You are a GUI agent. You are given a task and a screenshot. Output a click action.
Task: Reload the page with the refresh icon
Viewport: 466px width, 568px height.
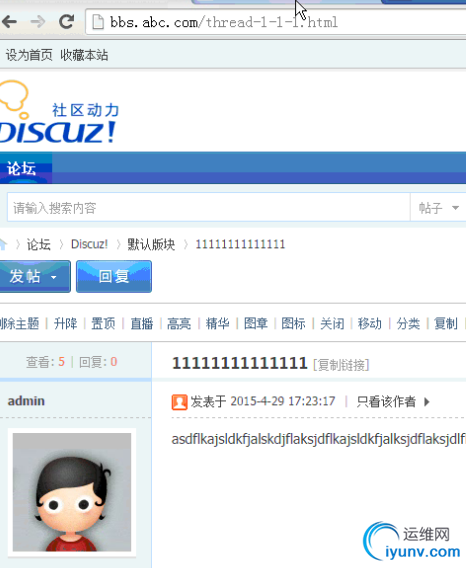coord(67,22)
